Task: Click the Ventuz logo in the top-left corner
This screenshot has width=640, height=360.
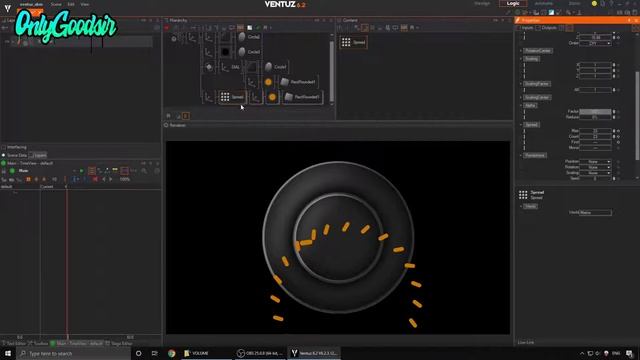Action: (x=7, y=8)
